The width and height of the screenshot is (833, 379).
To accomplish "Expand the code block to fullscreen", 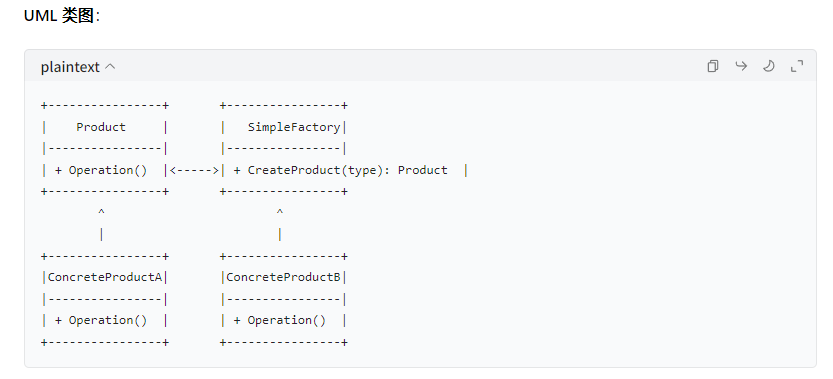I will [797, 66].
